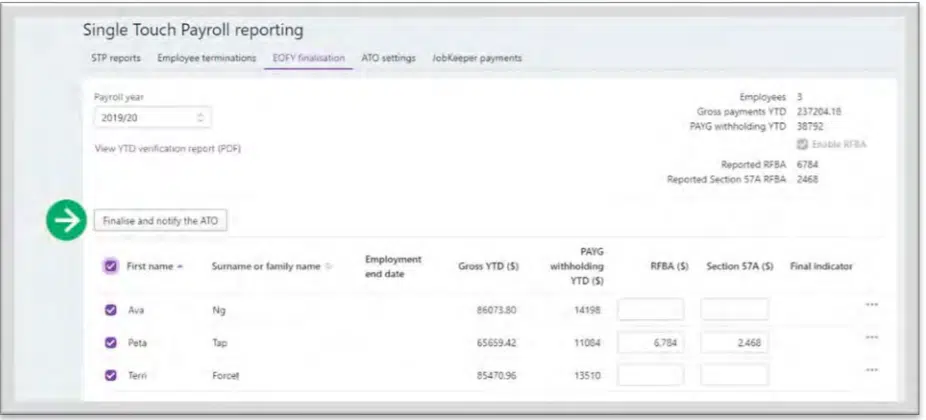Click Finalise and notify the ATO button

[x=161, y=221]
